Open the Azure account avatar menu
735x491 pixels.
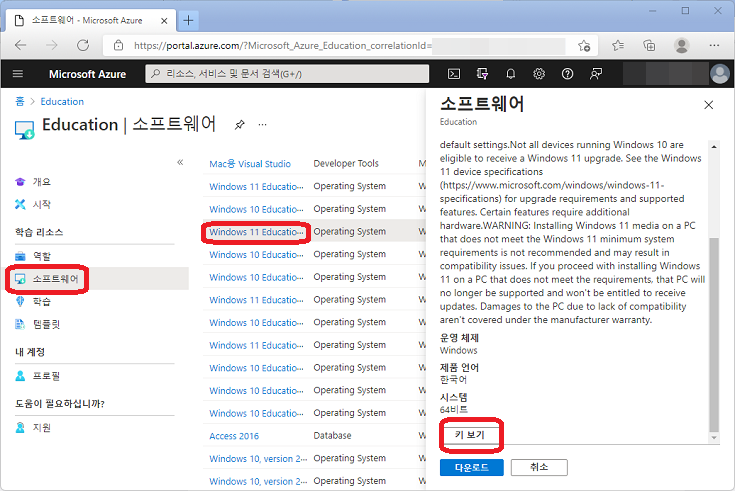tap(720, 74)
